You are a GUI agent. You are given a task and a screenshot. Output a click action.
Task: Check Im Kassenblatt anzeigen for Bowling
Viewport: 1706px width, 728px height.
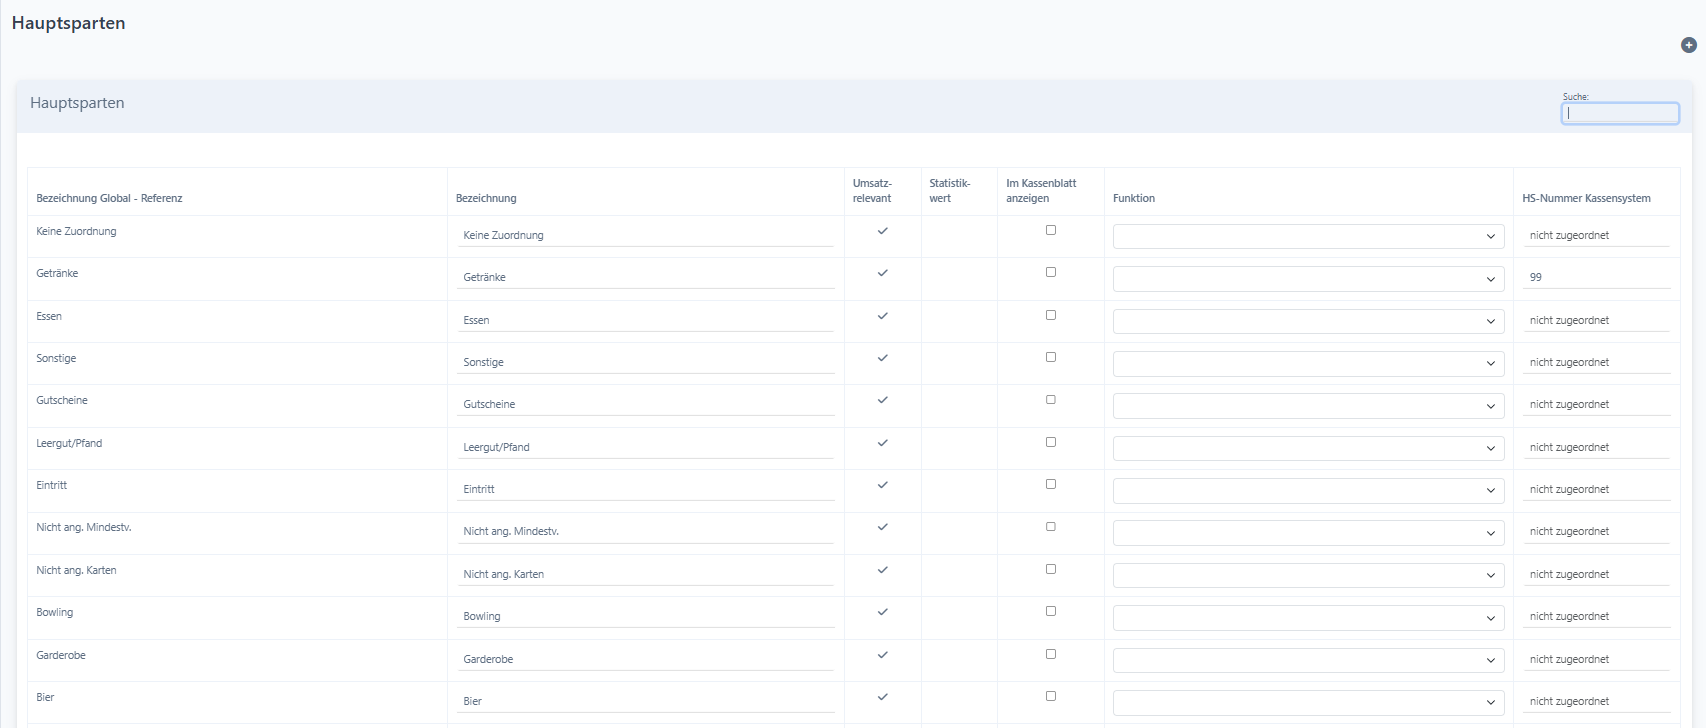tap(1051, 611)
